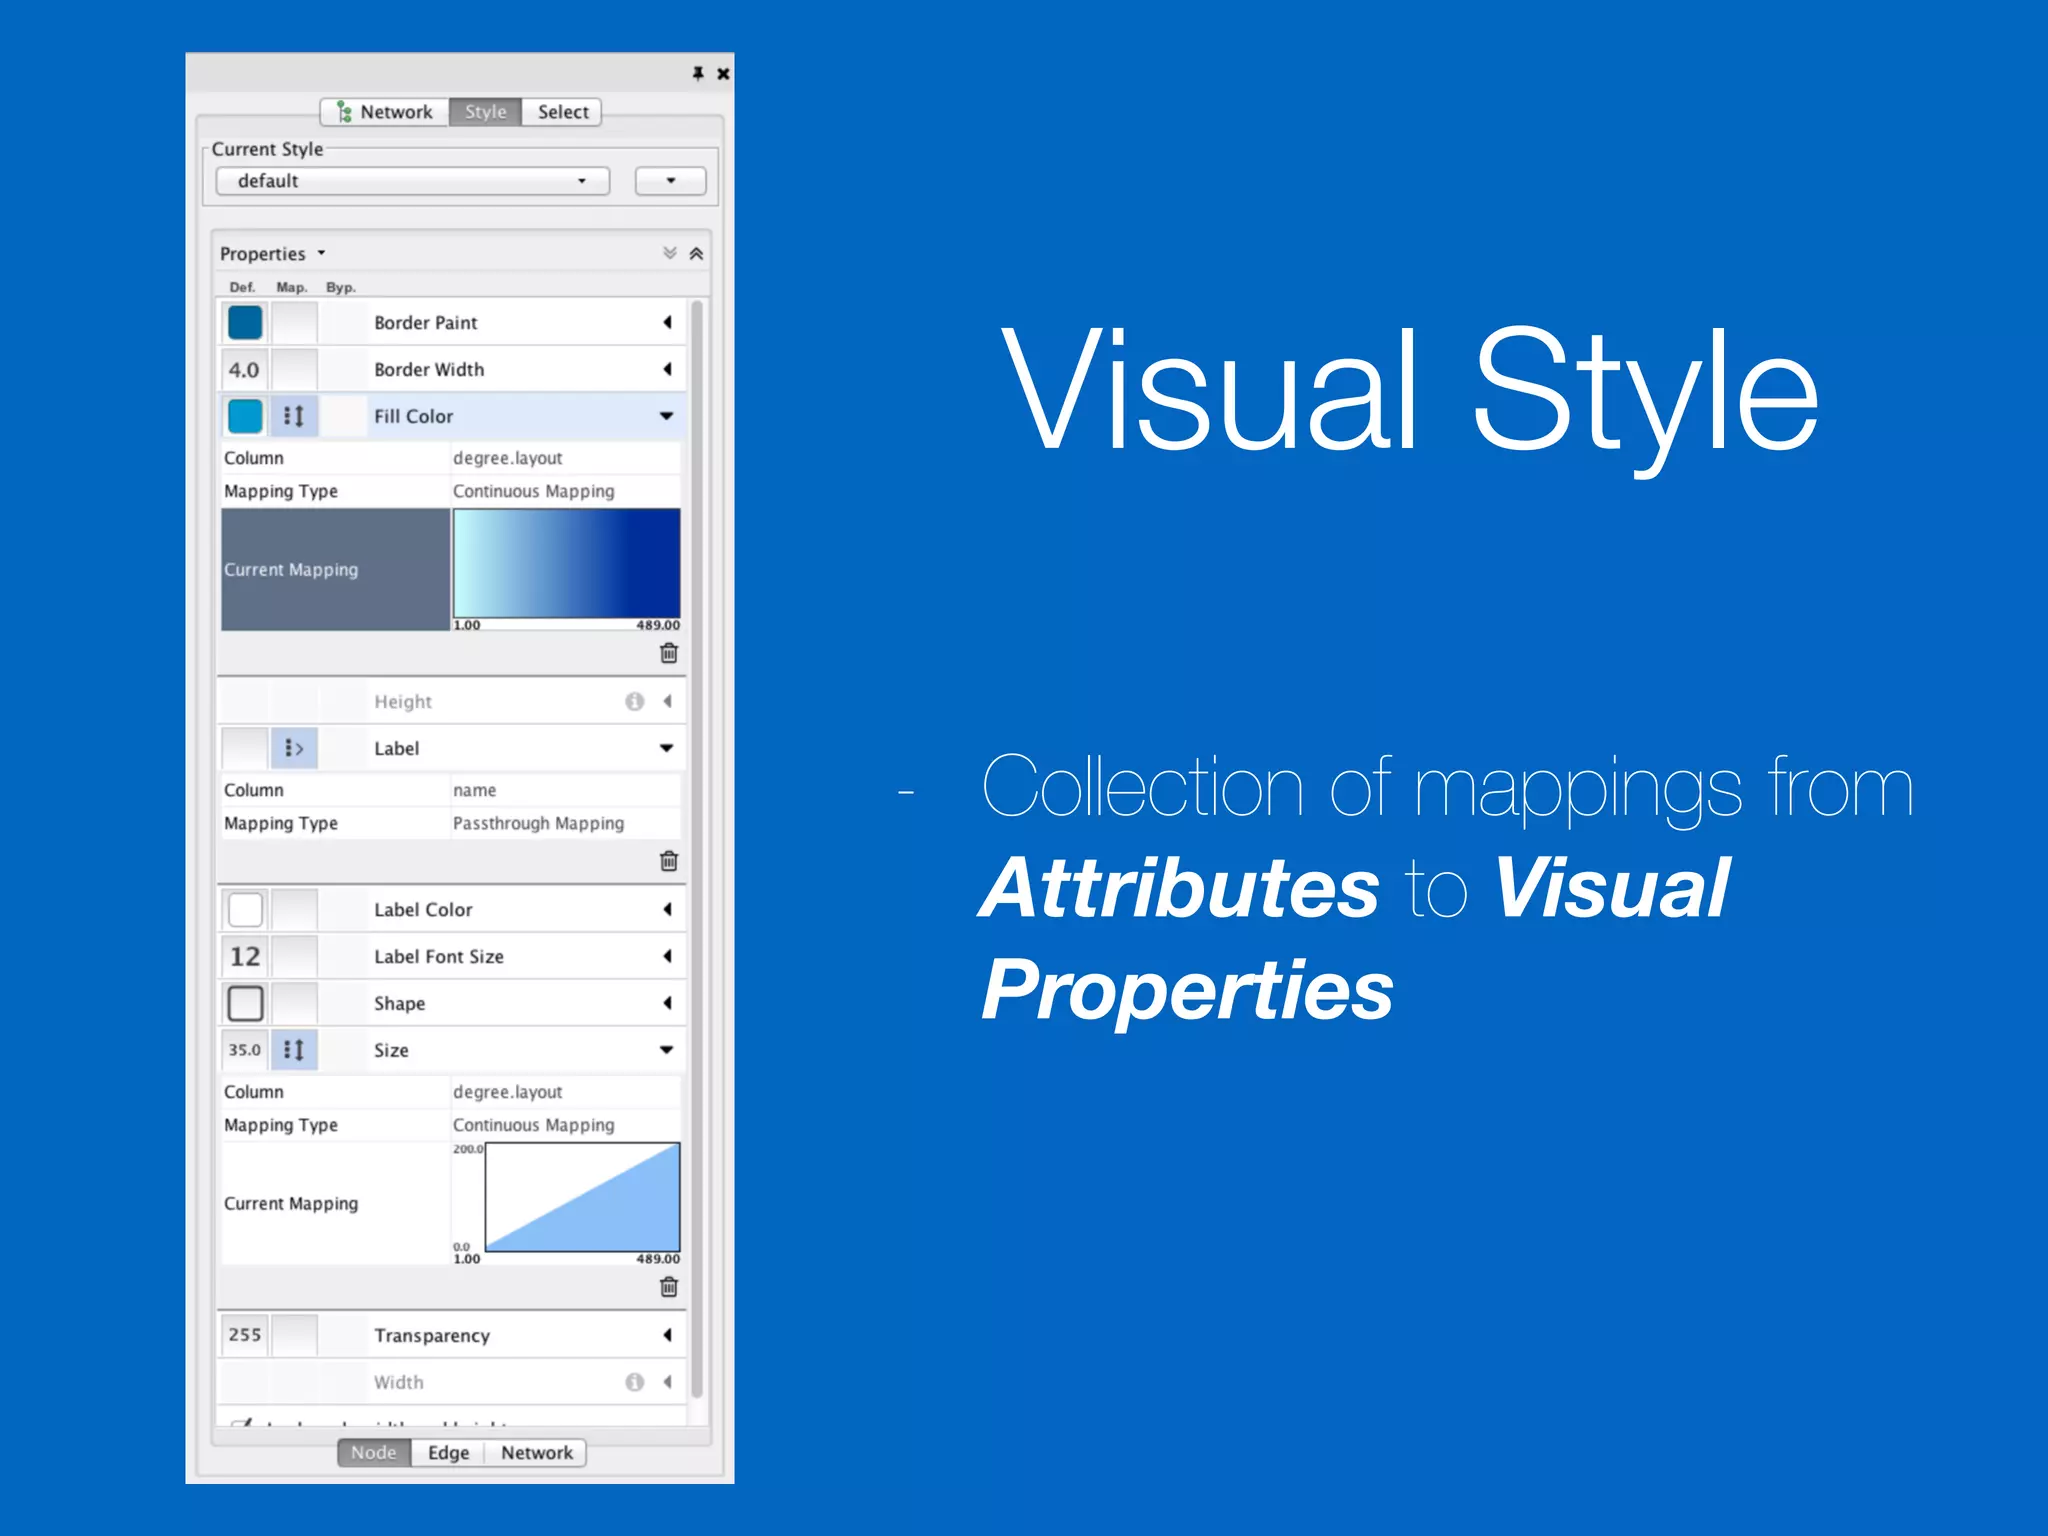The width and height of the screenshot is (2048, 1536).
Task: Click the Shape mapping cell
Action: coord(295,1003)
